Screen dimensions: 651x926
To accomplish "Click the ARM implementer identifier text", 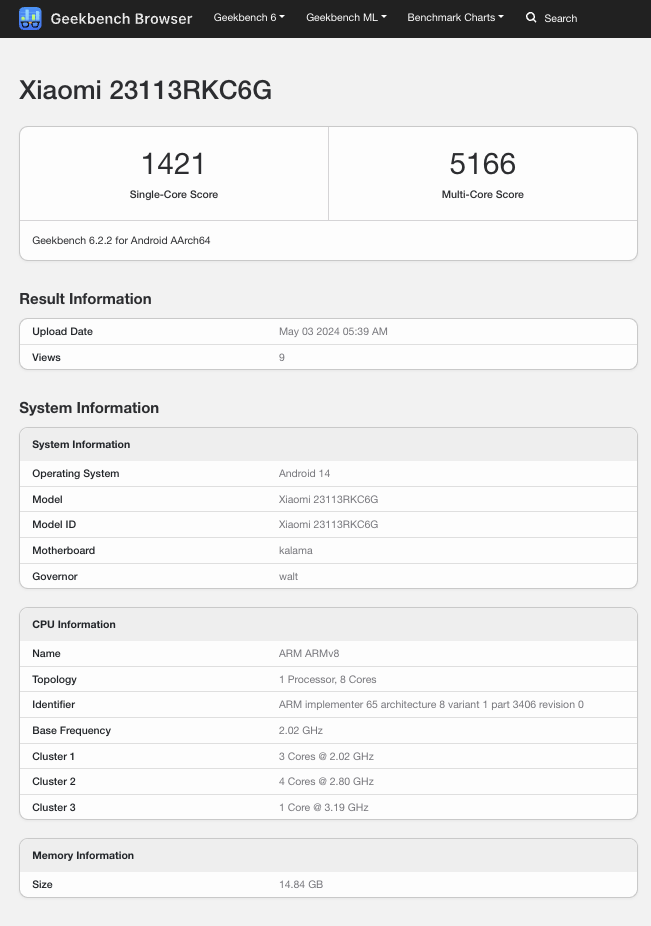I will pos(431,705).
